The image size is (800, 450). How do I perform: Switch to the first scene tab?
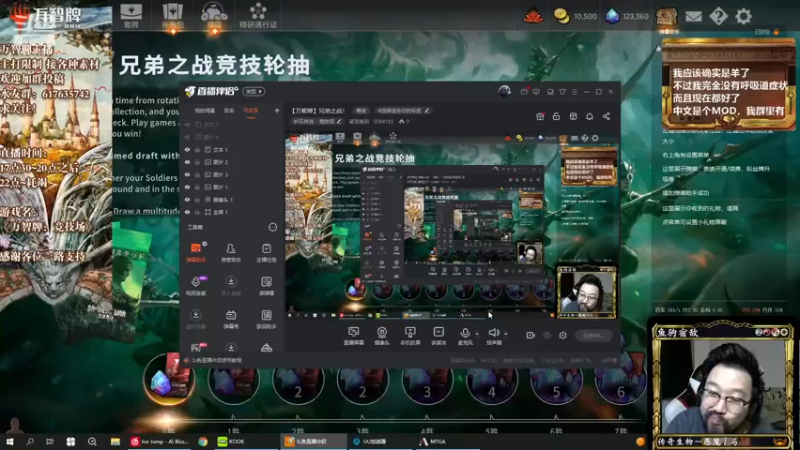[205, 111]
